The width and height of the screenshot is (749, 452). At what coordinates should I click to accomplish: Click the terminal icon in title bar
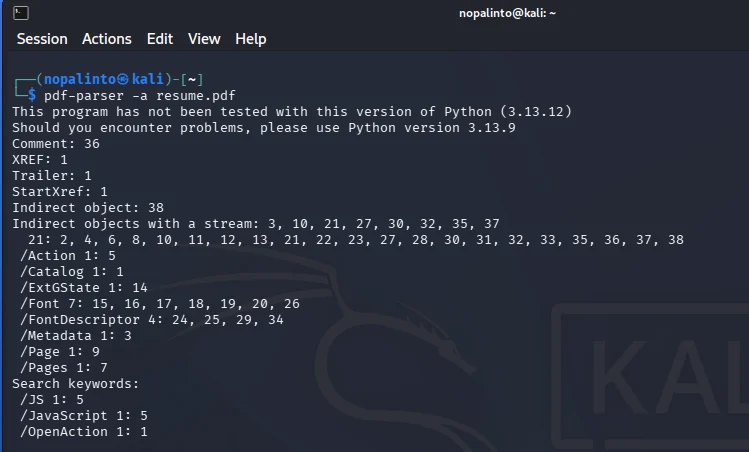[21, 13]
